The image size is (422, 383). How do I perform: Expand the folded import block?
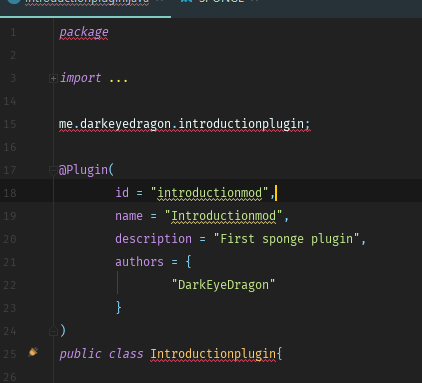click(x=53, y=79)
